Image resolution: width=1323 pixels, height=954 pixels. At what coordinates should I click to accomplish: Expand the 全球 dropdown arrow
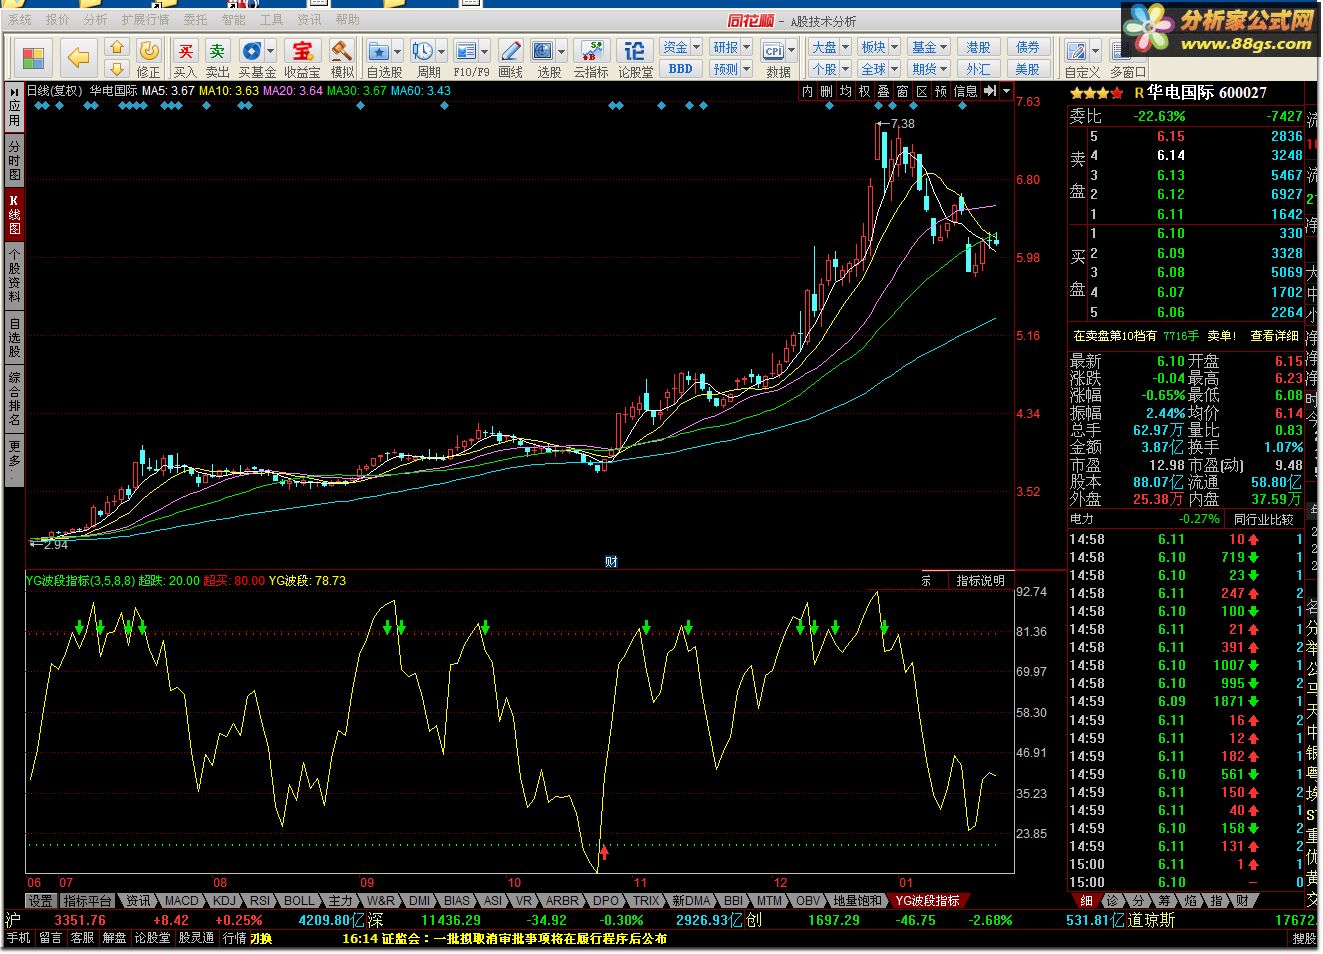pos(894,69)
